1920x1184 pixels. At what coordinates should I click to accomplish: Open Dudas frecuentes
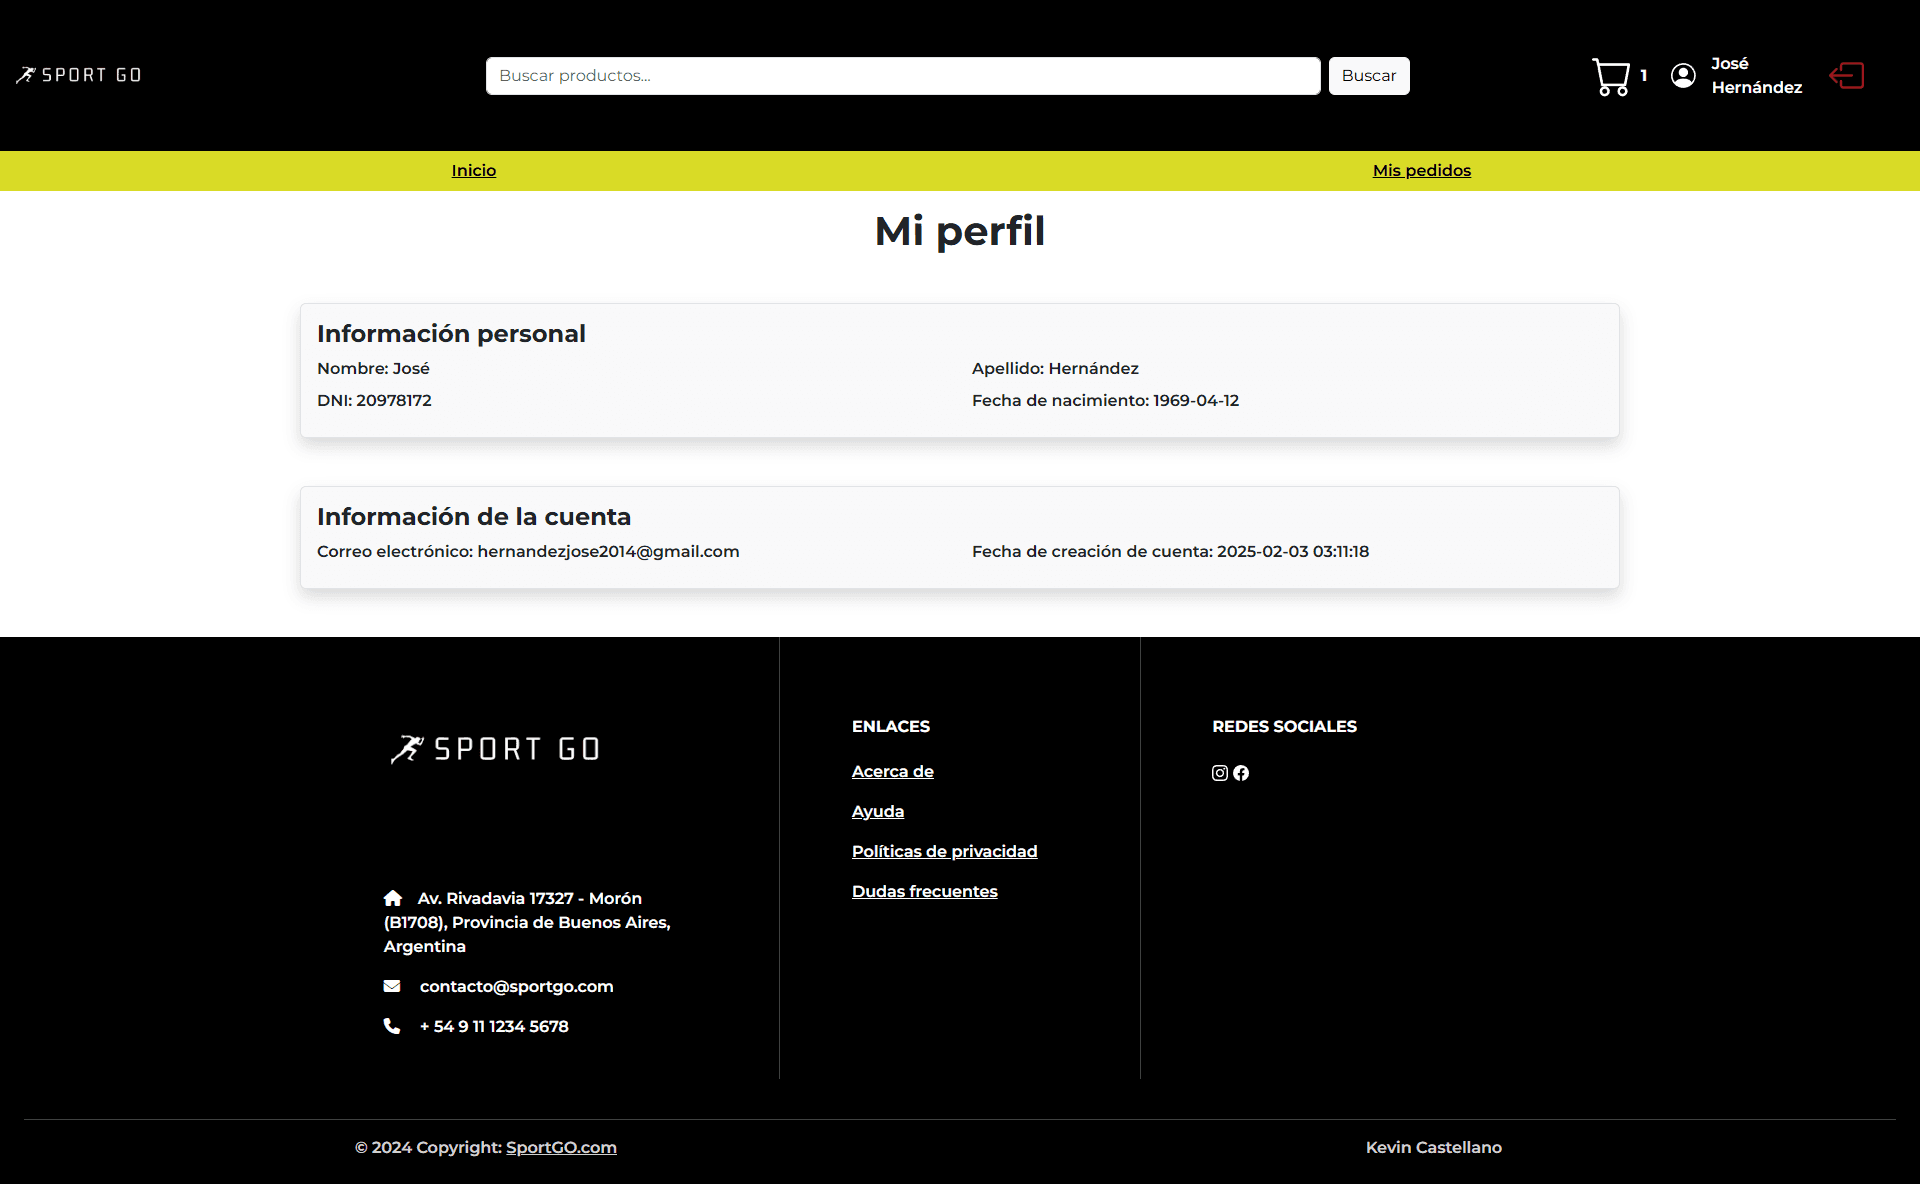click(x=924, y=891)
